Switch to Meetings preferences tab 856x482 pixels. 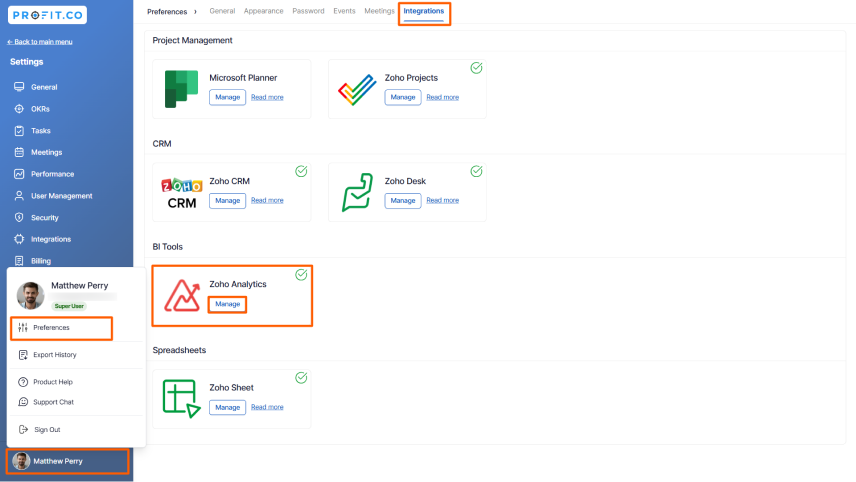[x=379, y=11]
